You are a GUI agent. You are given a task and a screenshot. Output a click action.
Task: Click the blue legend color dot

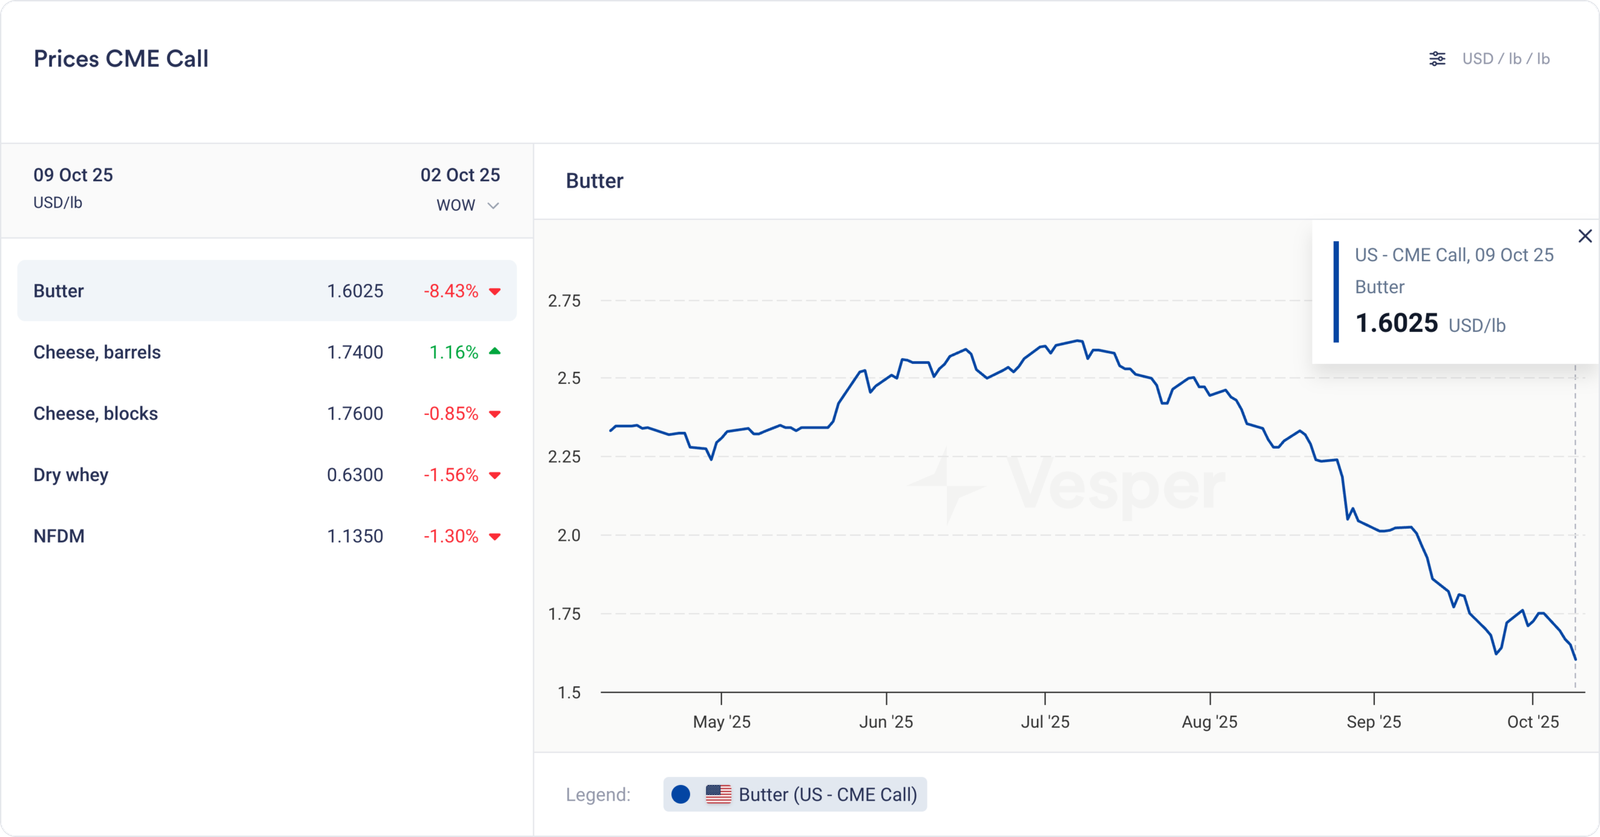tap(681, 795)
